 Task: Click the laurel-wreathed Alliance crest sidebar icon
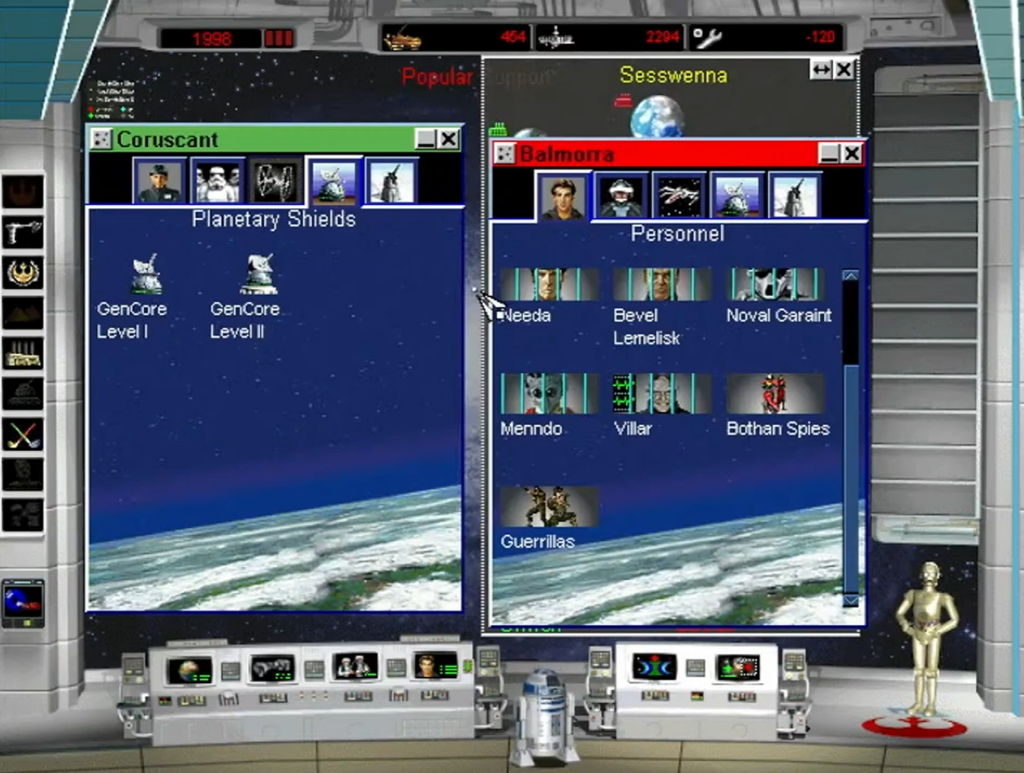click(23, 272)
